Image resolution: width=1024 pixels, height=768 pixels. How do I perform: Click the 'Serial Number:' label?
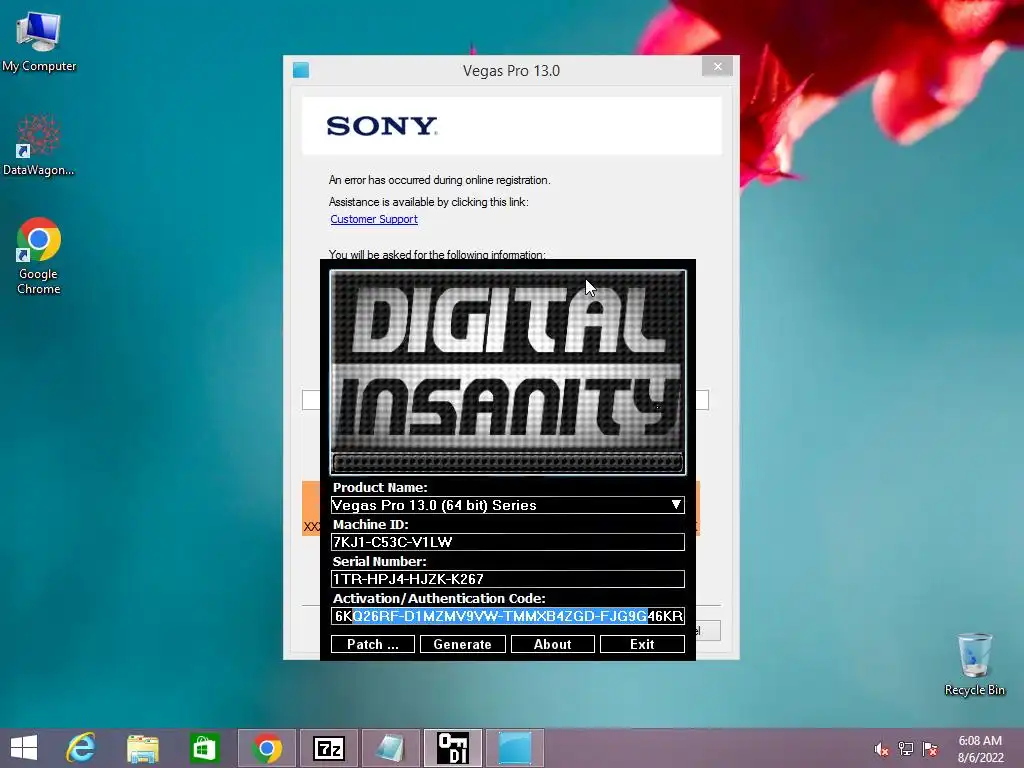click(379, 562)
